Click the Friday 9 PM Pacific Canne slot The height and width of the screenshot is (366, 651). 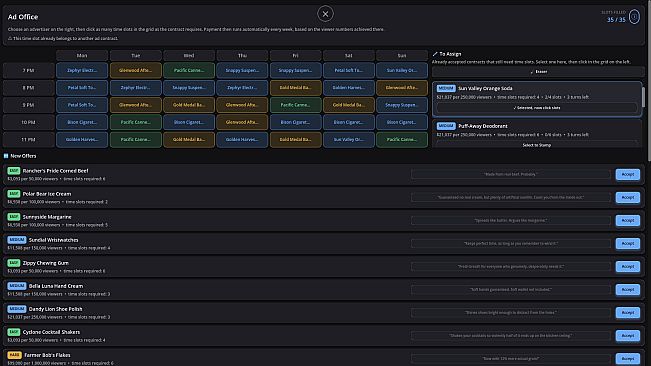pyautogui.click(x=295, y=105)
